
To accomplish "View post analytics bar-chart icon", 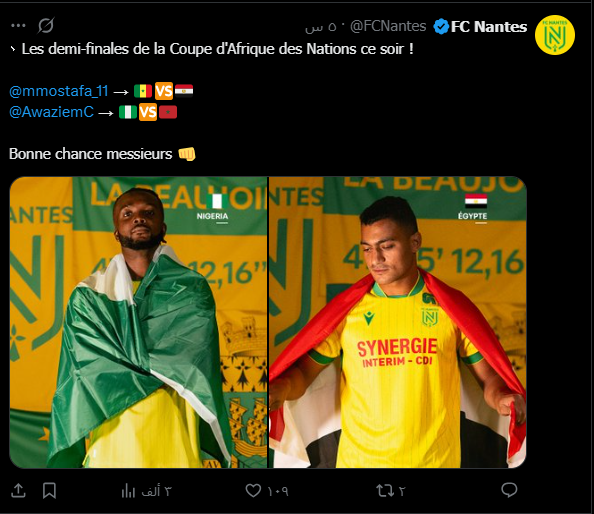I will (x=128, y=491).
